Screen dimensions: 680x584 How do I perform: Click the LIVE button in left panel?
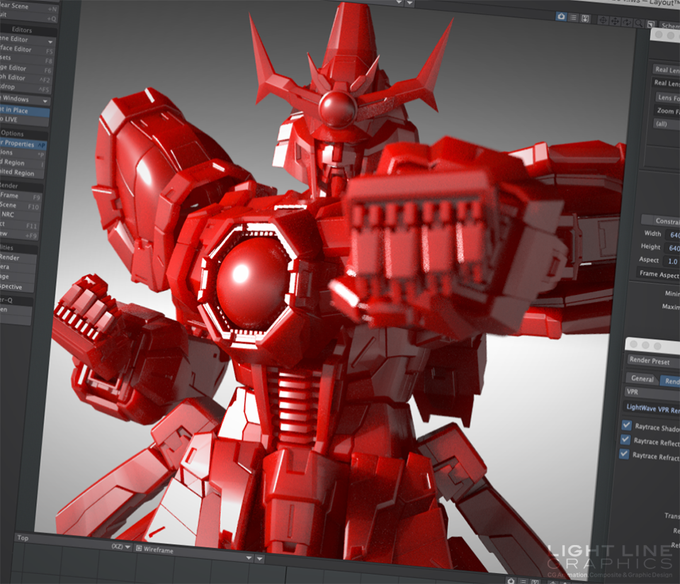click(x=24, y=119)
